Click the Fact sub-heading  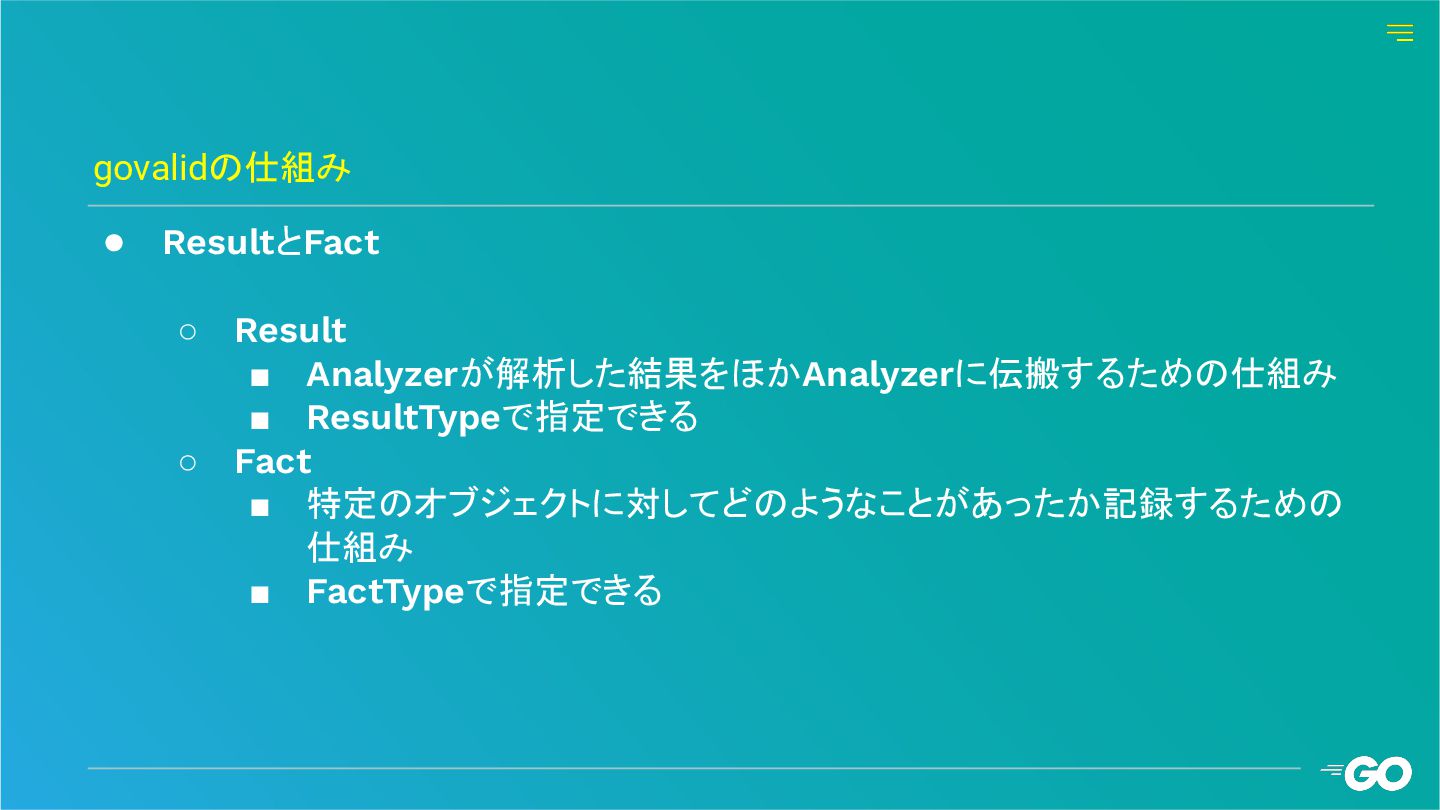point(273,462)
